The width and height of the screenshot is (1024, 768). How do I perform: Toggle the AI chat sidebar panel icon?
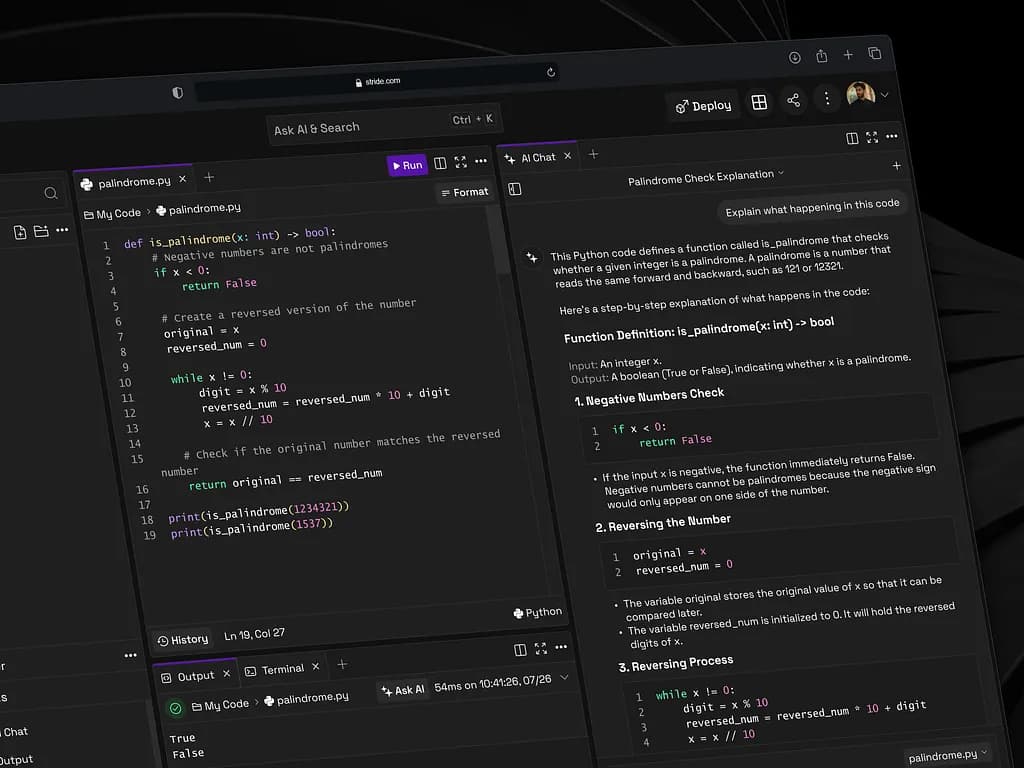(x=515, y=188)
